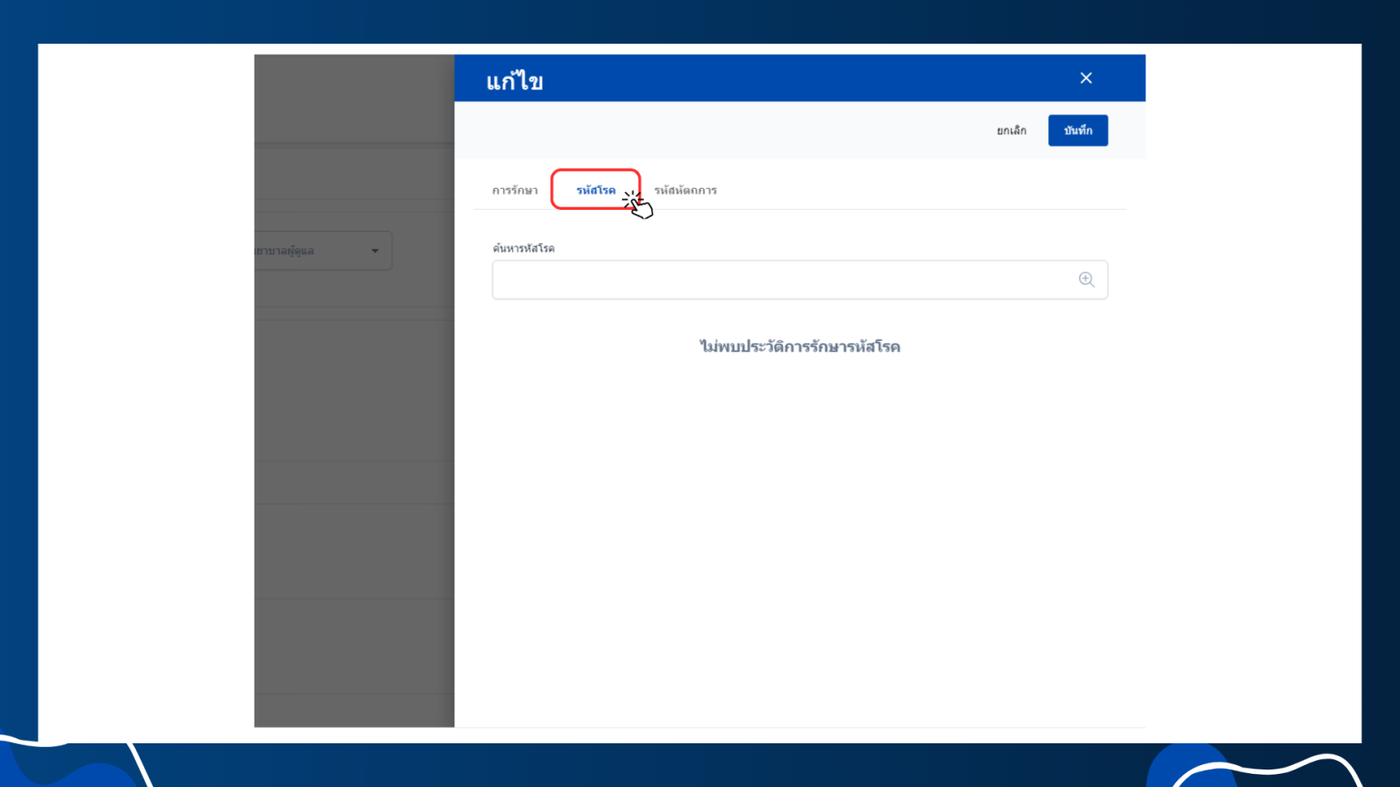Click the ไม่พบประวัติการรักษารหัสโรค message
The width and height of the screenshot is (1400, 787).
[800, 347]
